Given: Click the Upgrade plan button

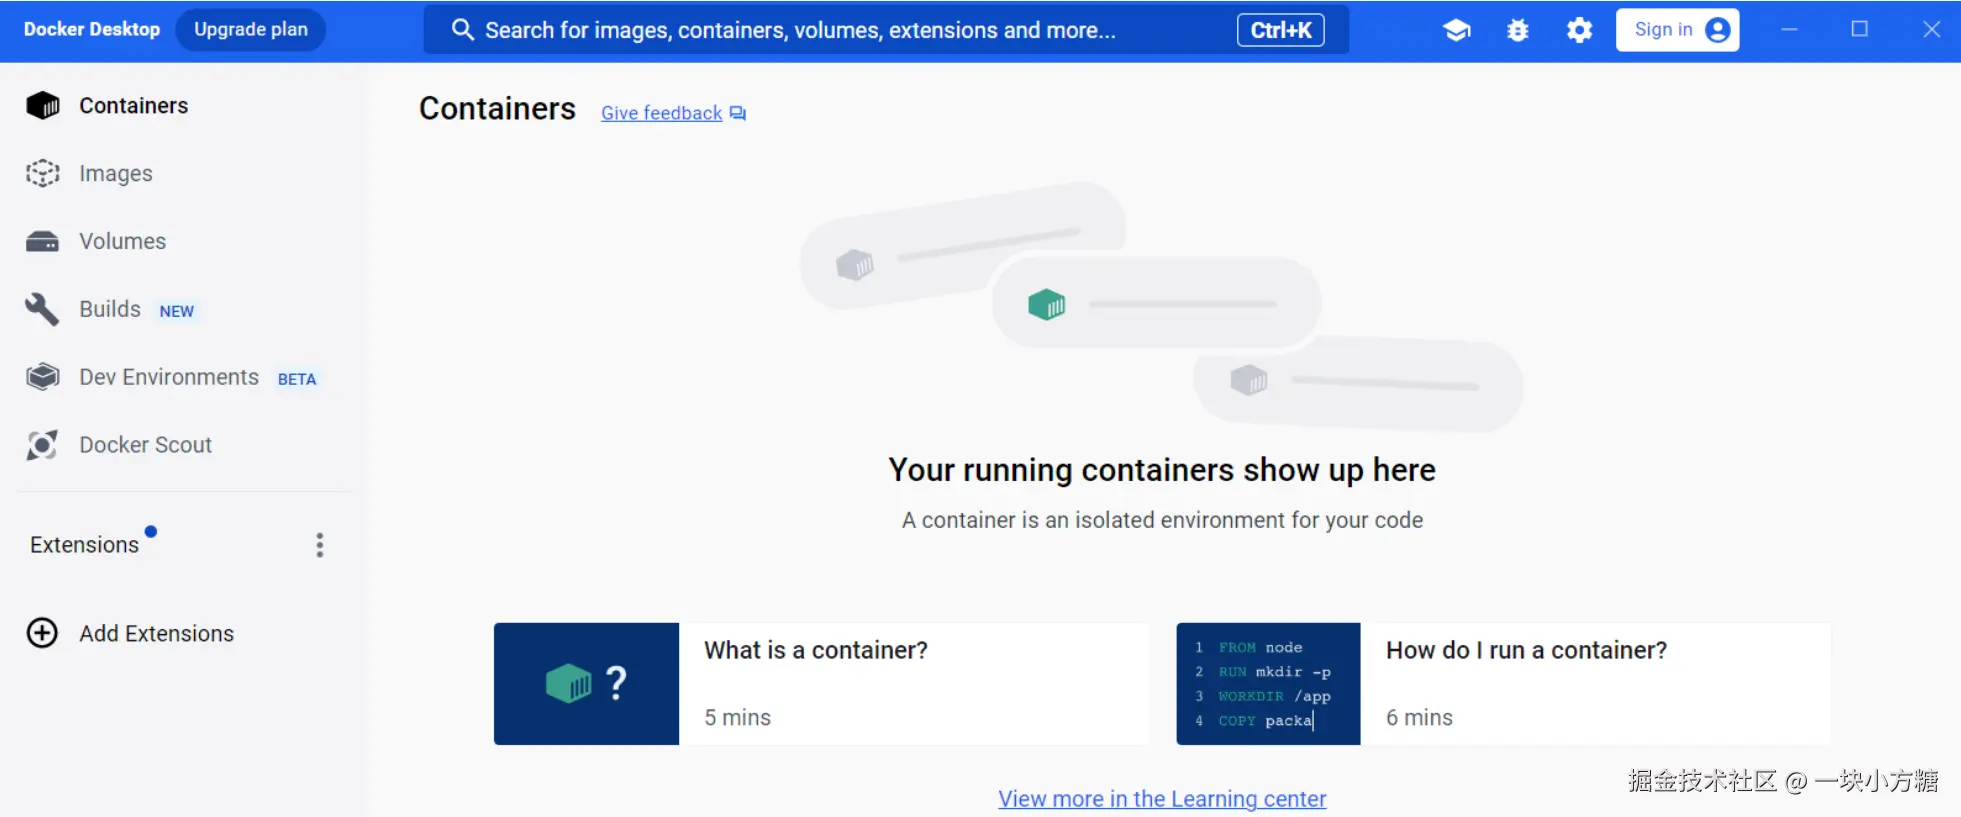Looking at the screenshot, I should point(251,30).
